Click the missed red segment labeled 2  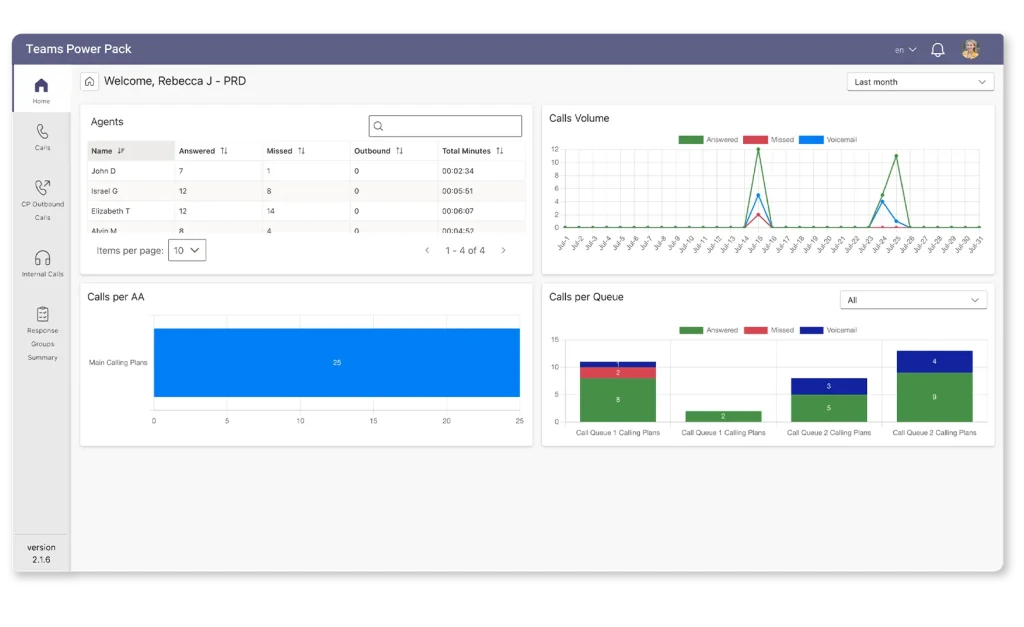tap(618, 373)
